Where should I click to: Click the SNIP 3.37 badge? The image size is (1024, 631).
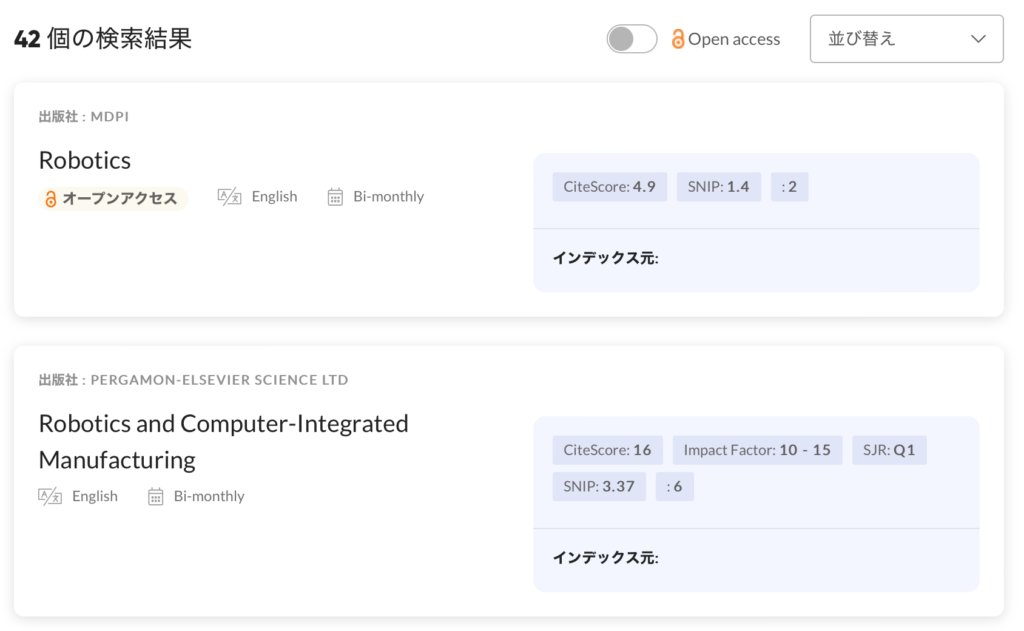point(599,487)
